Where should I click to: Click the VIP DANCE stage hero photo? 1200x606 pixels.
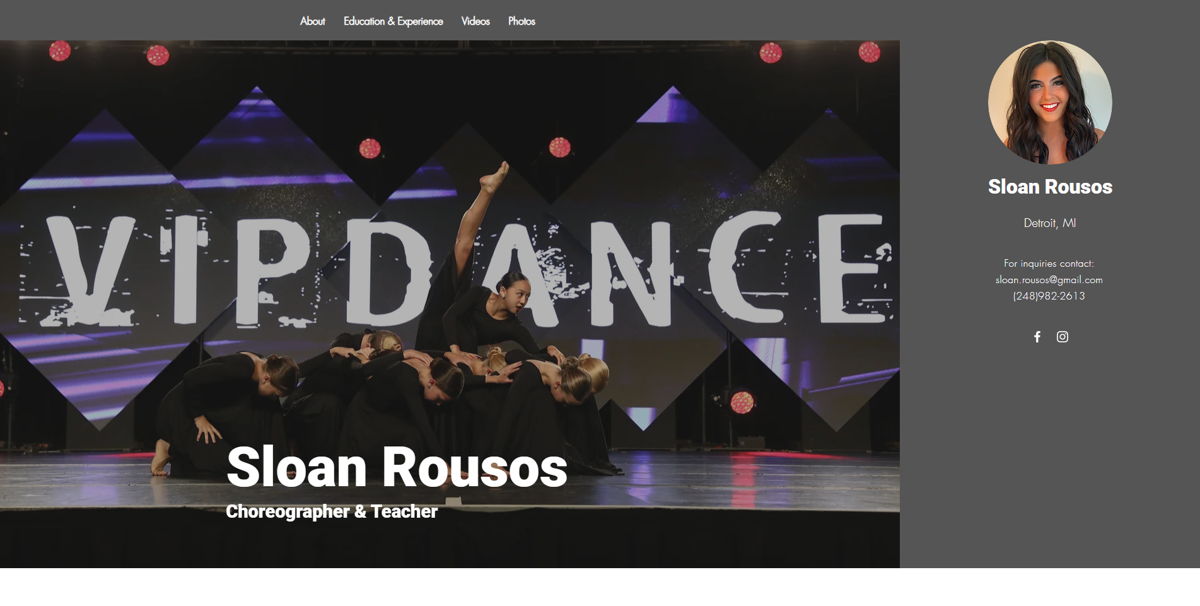(x=450, y=304)
